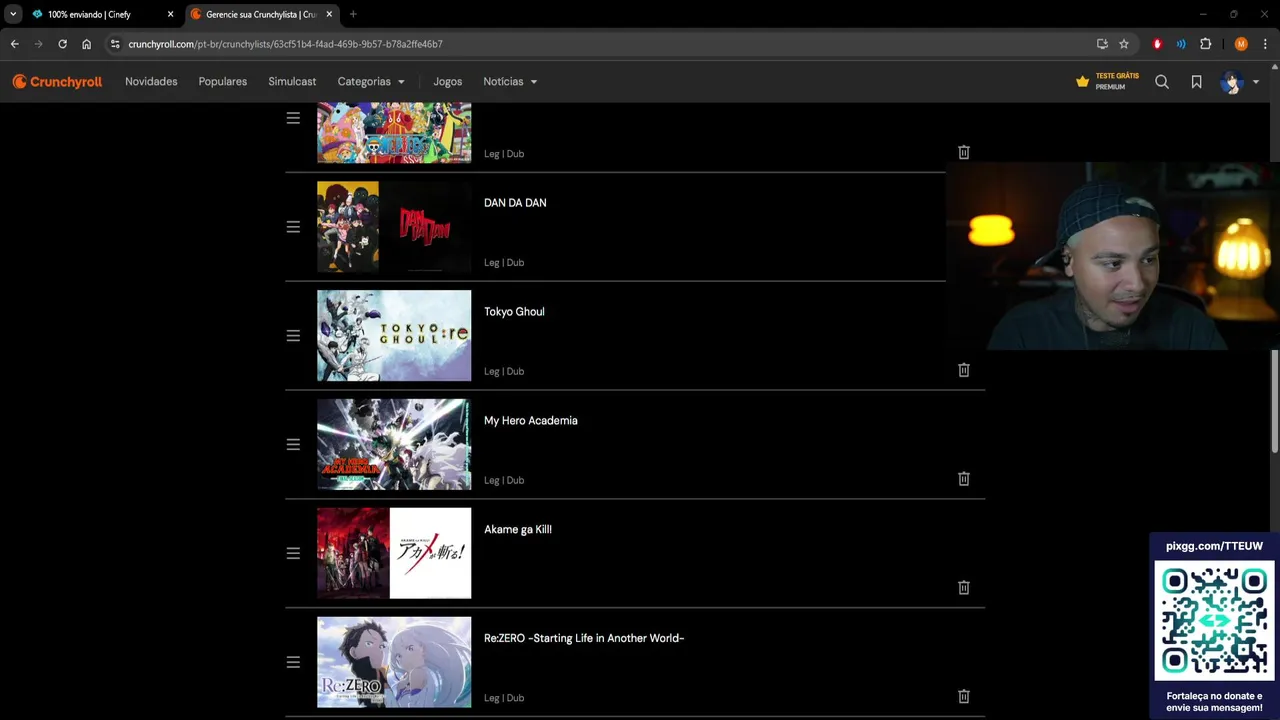The height and width of the screenshot is (720, 1280).
Task: Select the Gerencie sua Crunchylista tab
Action: [x=261, y=14]
